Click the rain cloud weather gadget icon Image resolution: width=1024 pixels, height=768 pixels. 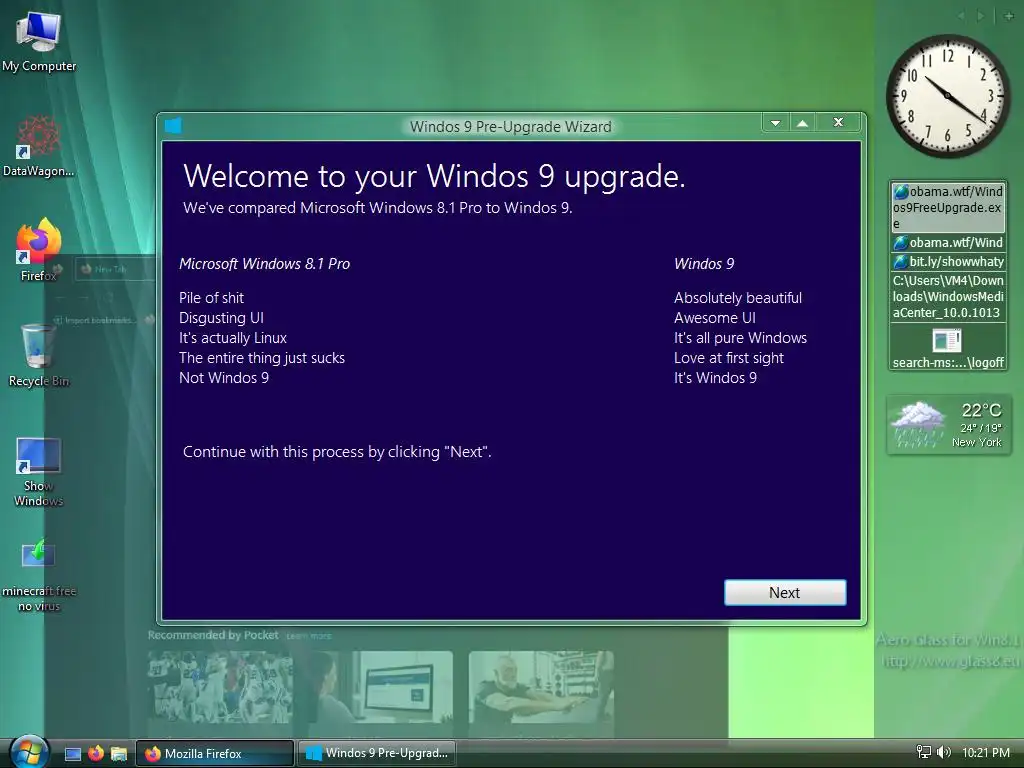pyautogui.click(x=918, y=424)
